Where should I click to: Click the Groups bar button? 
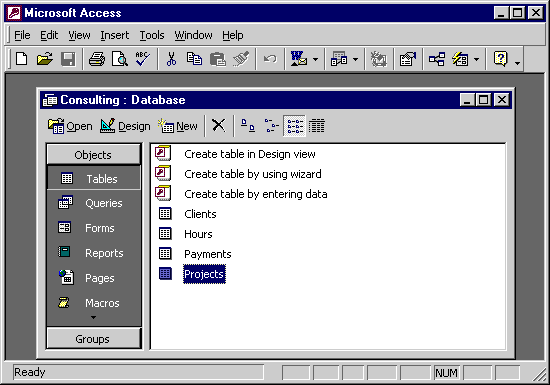point(93,339)
